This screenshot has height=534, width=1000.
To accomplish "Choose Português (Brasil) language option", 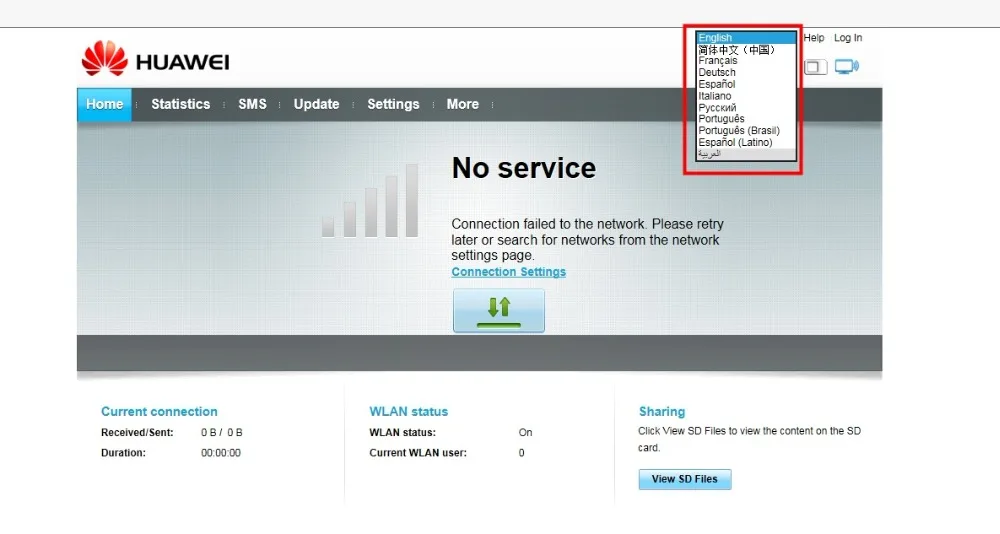I will (746, 130).
